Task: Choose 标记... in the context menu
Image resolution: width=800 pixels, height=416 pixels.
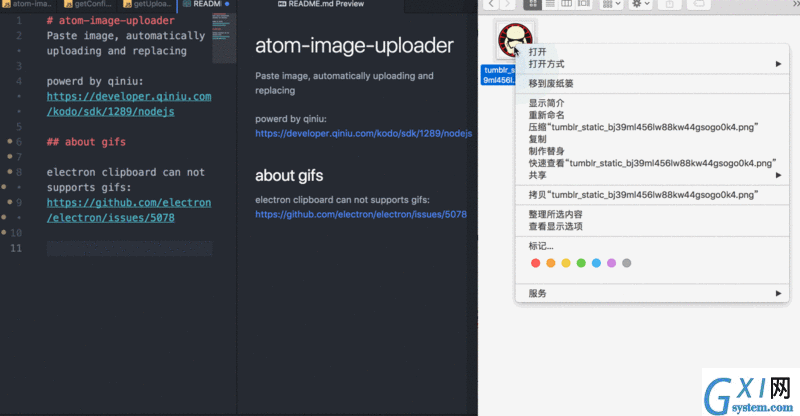Action: [x=653, y=246]
